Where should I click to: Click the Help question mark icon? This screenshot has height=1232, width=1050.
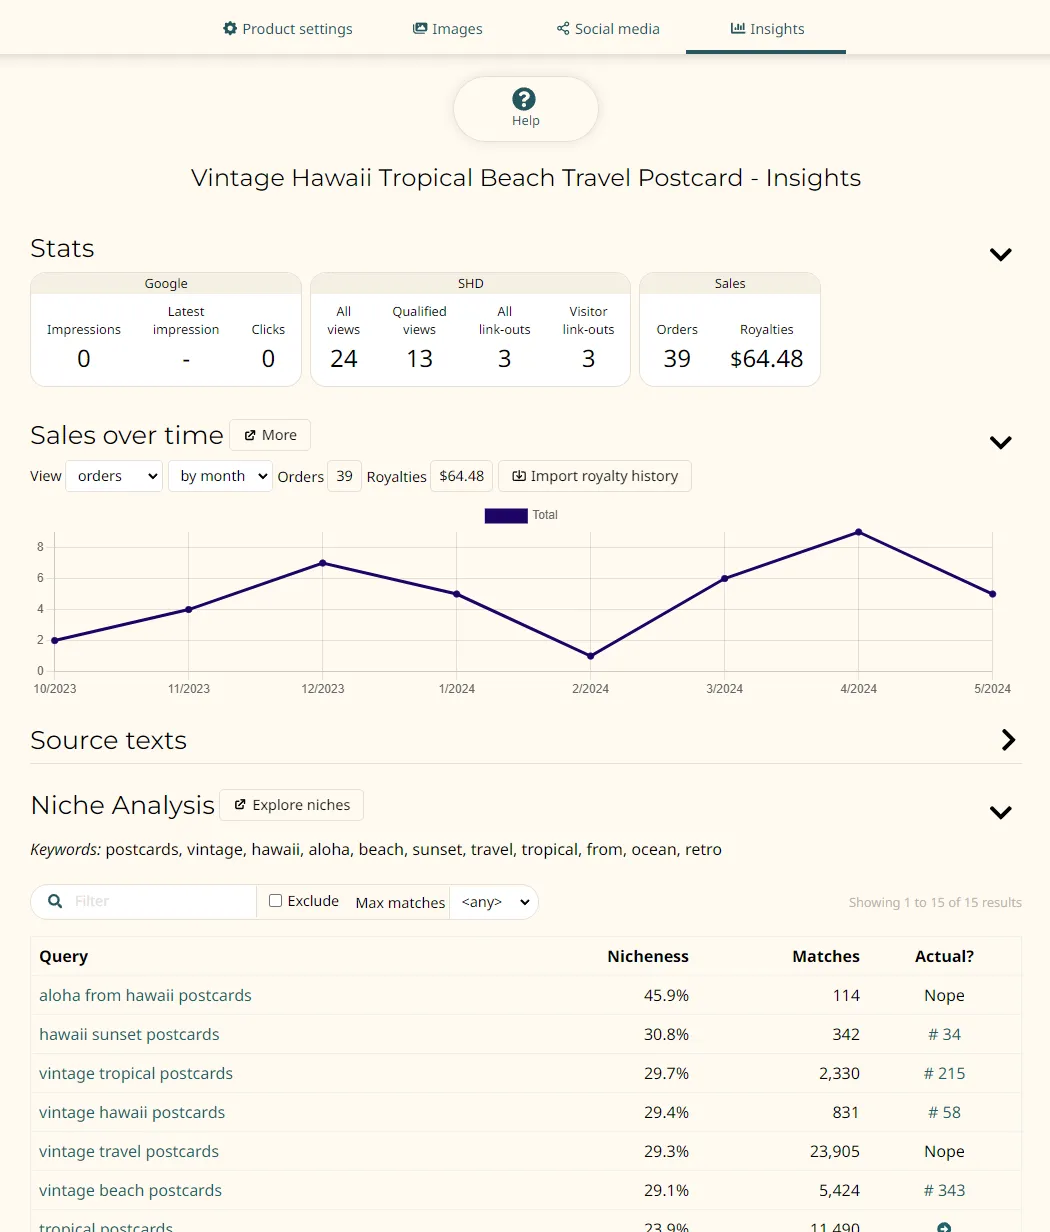[524, 99]
